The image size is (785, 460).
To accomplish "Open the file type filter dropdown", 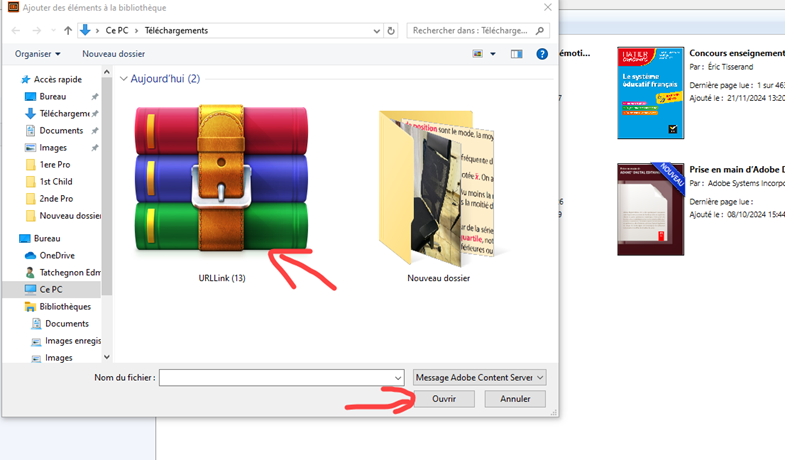I will coord(480,377).
